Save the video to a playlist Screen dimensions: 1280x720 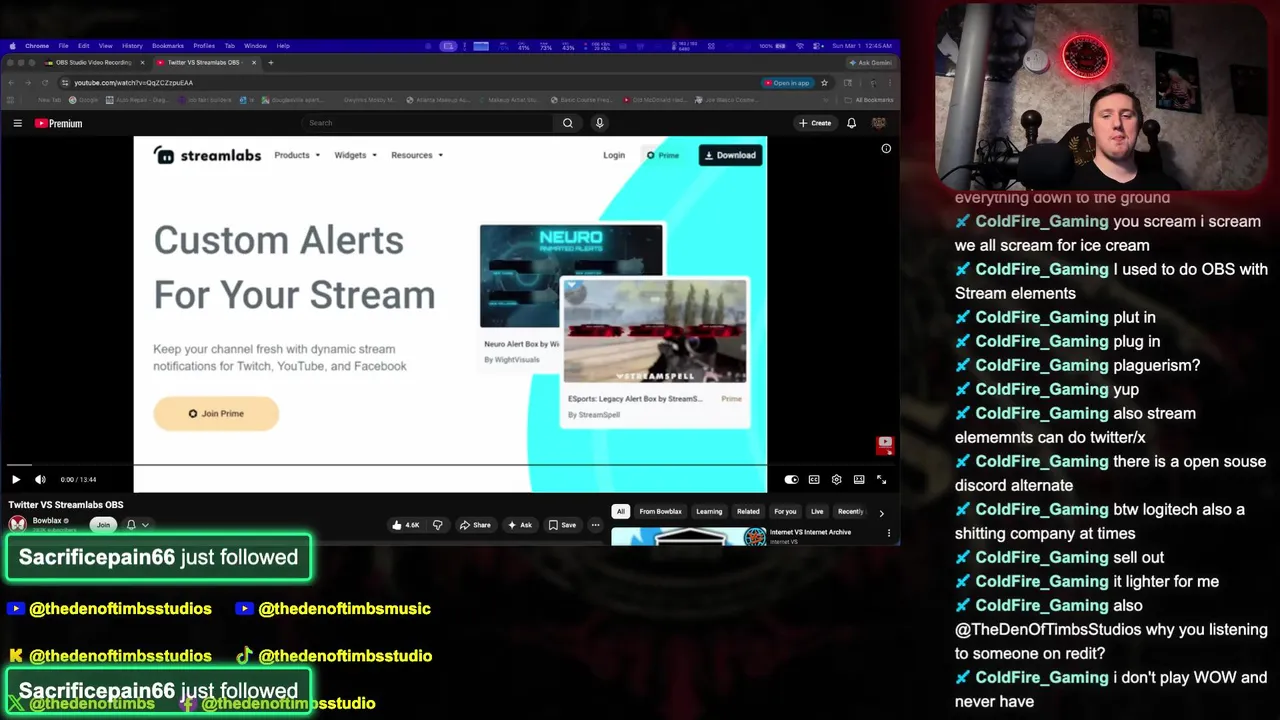tap(562, 525)
